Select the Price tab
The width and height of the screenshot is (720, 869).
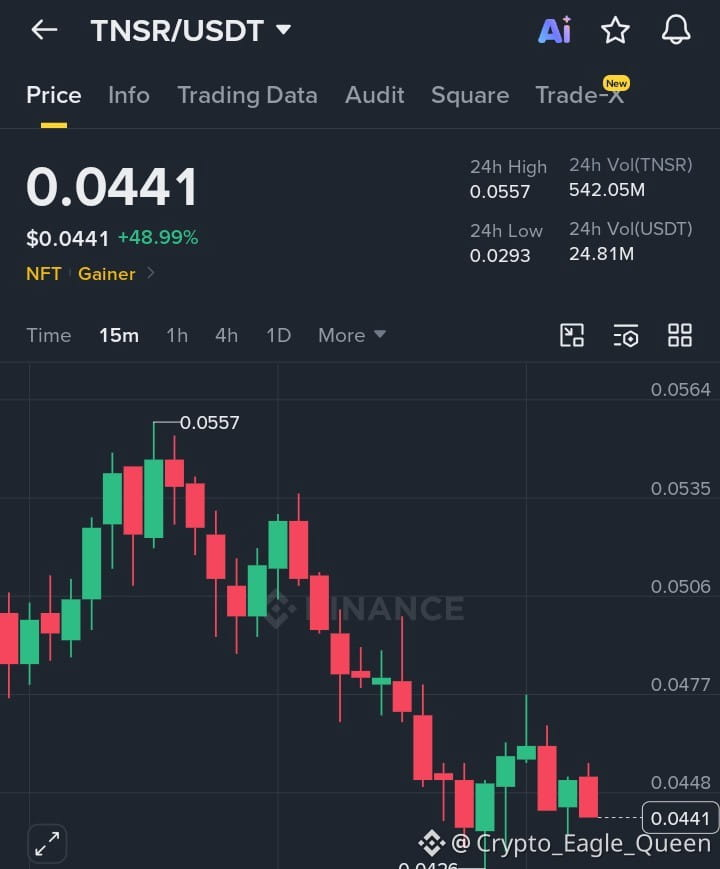(54, 95)
